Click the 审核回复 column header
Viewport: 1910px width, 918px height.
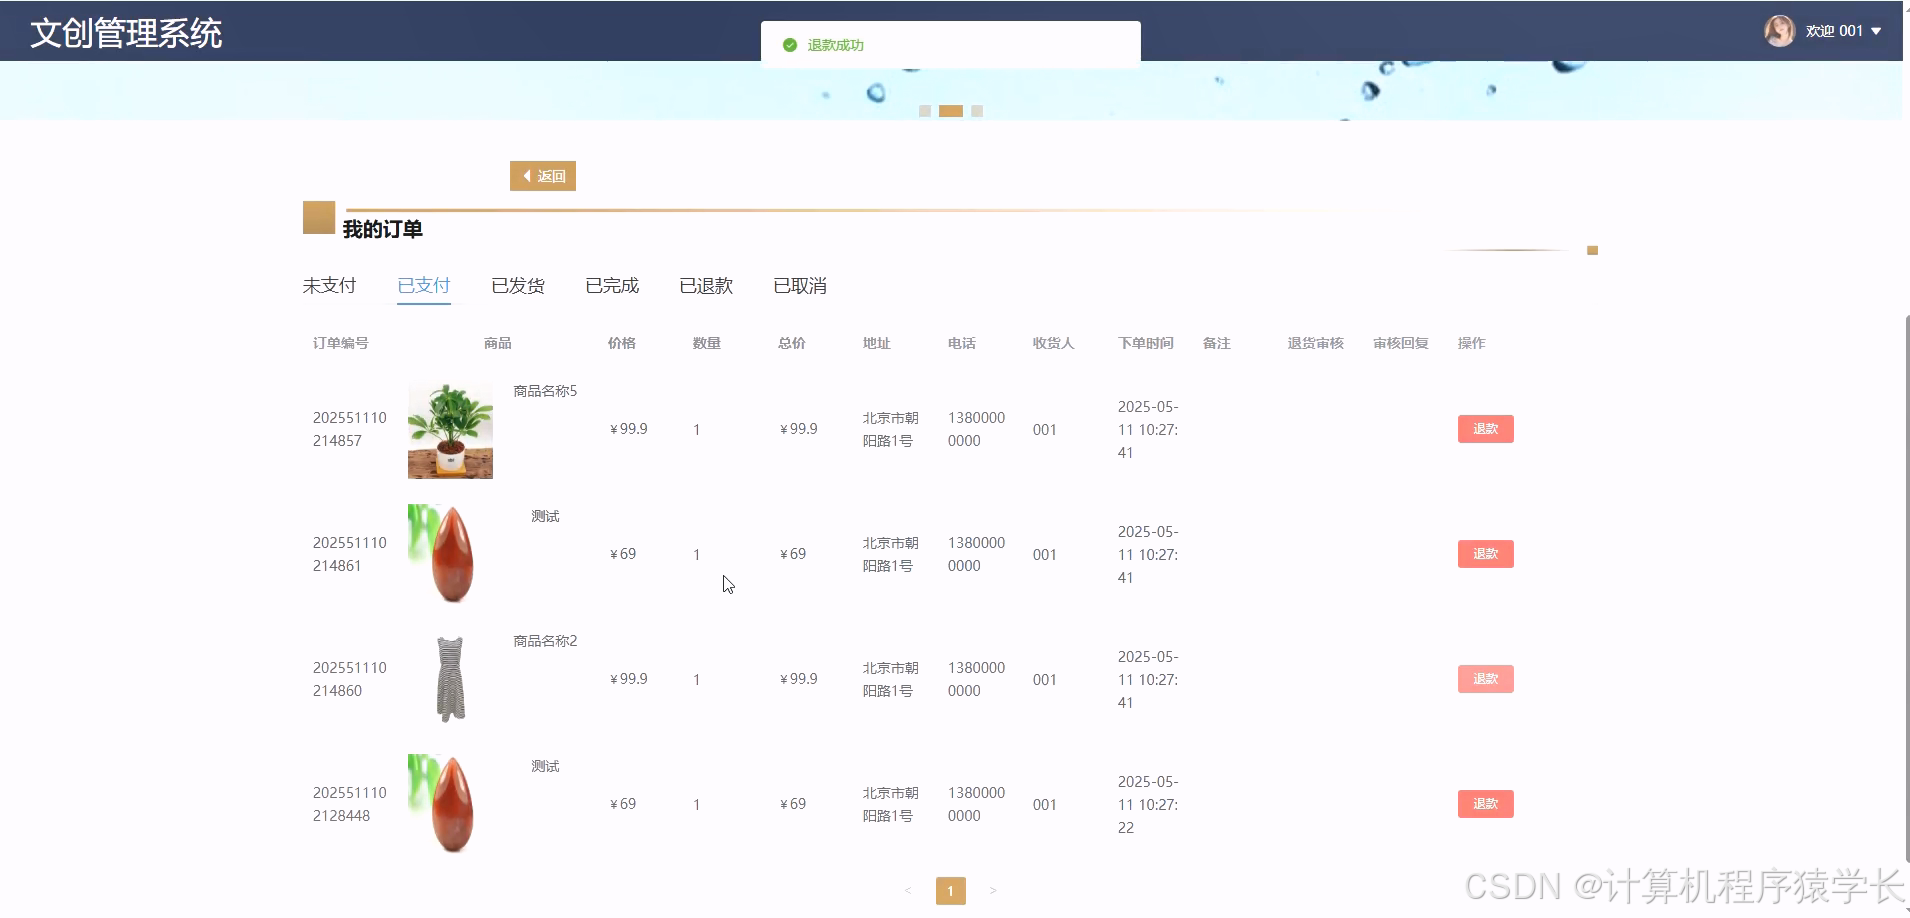1401,343
